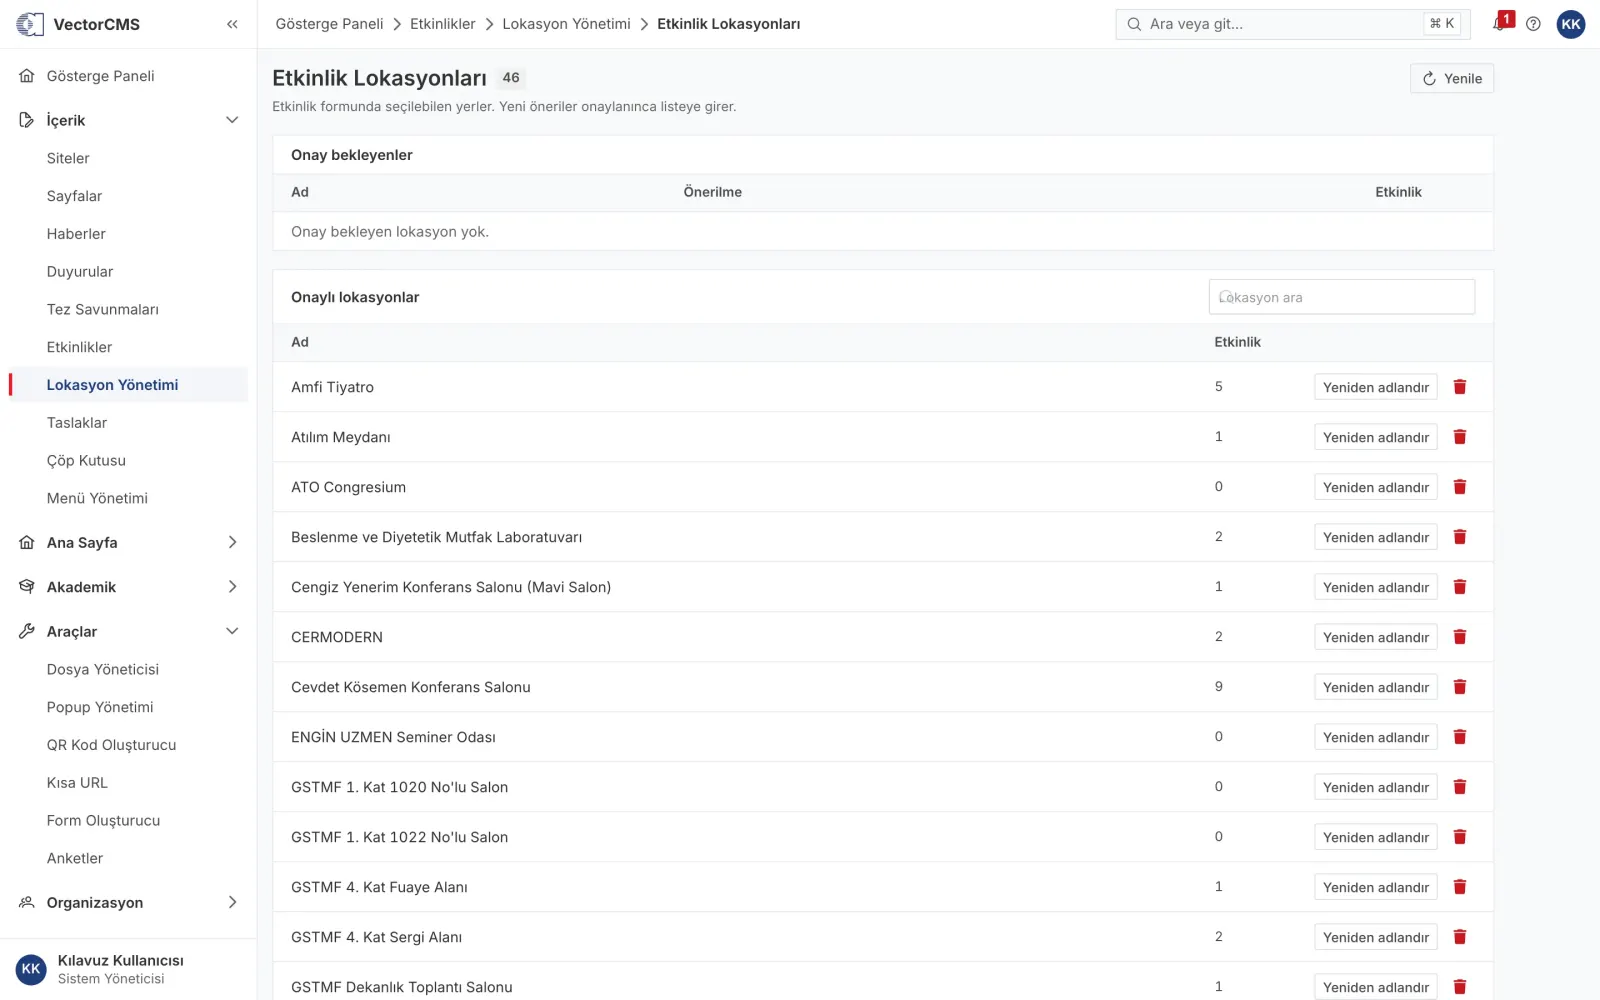The width and height of the screenshot is (1600, 1000).
Task: Select Lokasyon Yönetimi in the sidebar
Action: (128, 385)
